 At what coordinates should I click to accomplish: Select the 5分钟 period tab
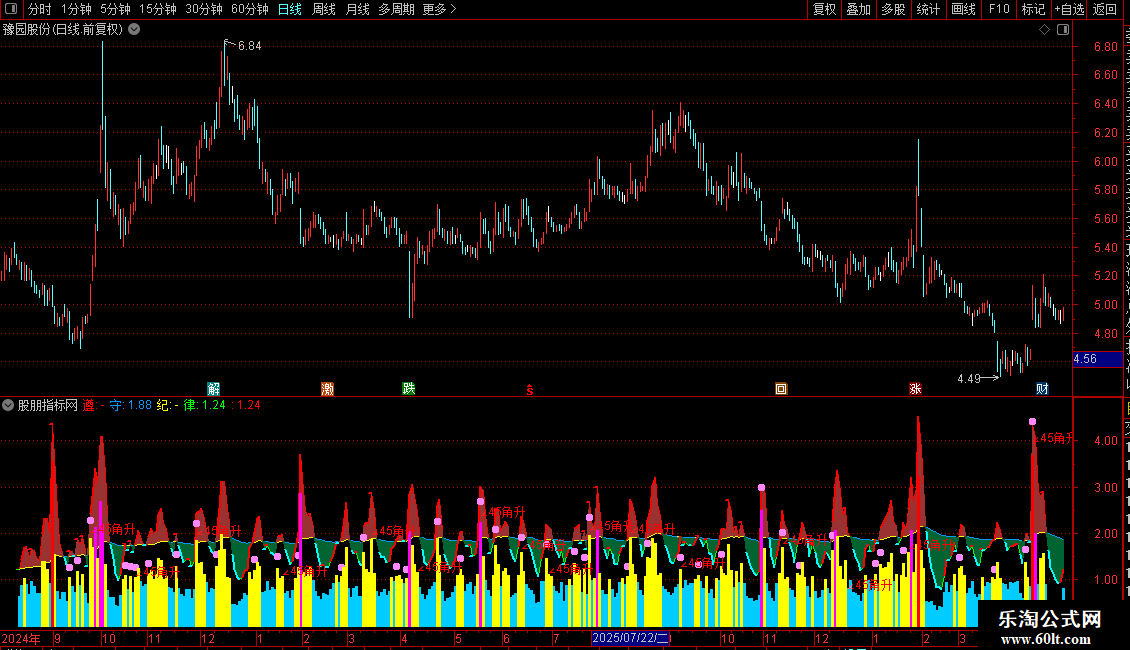point(115,9)
